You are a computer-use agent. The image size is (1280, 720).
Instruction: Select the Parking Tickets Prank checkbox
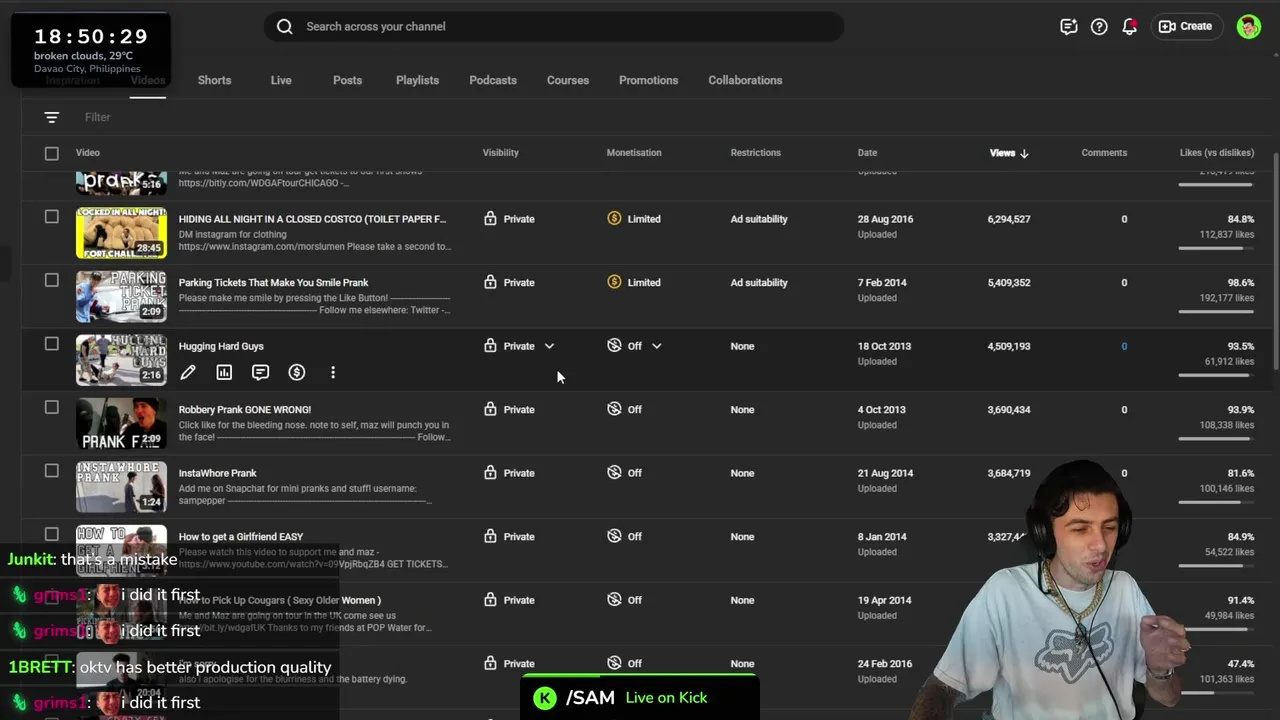pos(52,280)
